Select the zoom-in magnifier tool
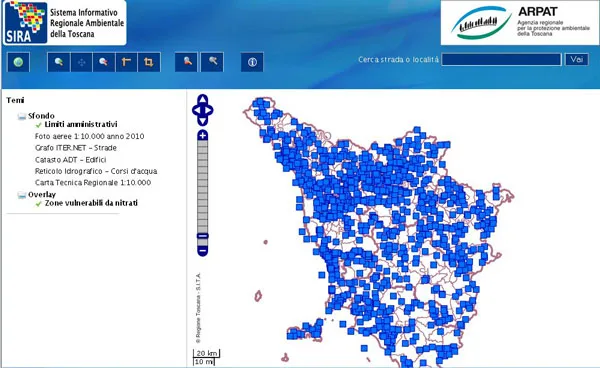This screenshot has height=368, width=600. coord(59,62)
